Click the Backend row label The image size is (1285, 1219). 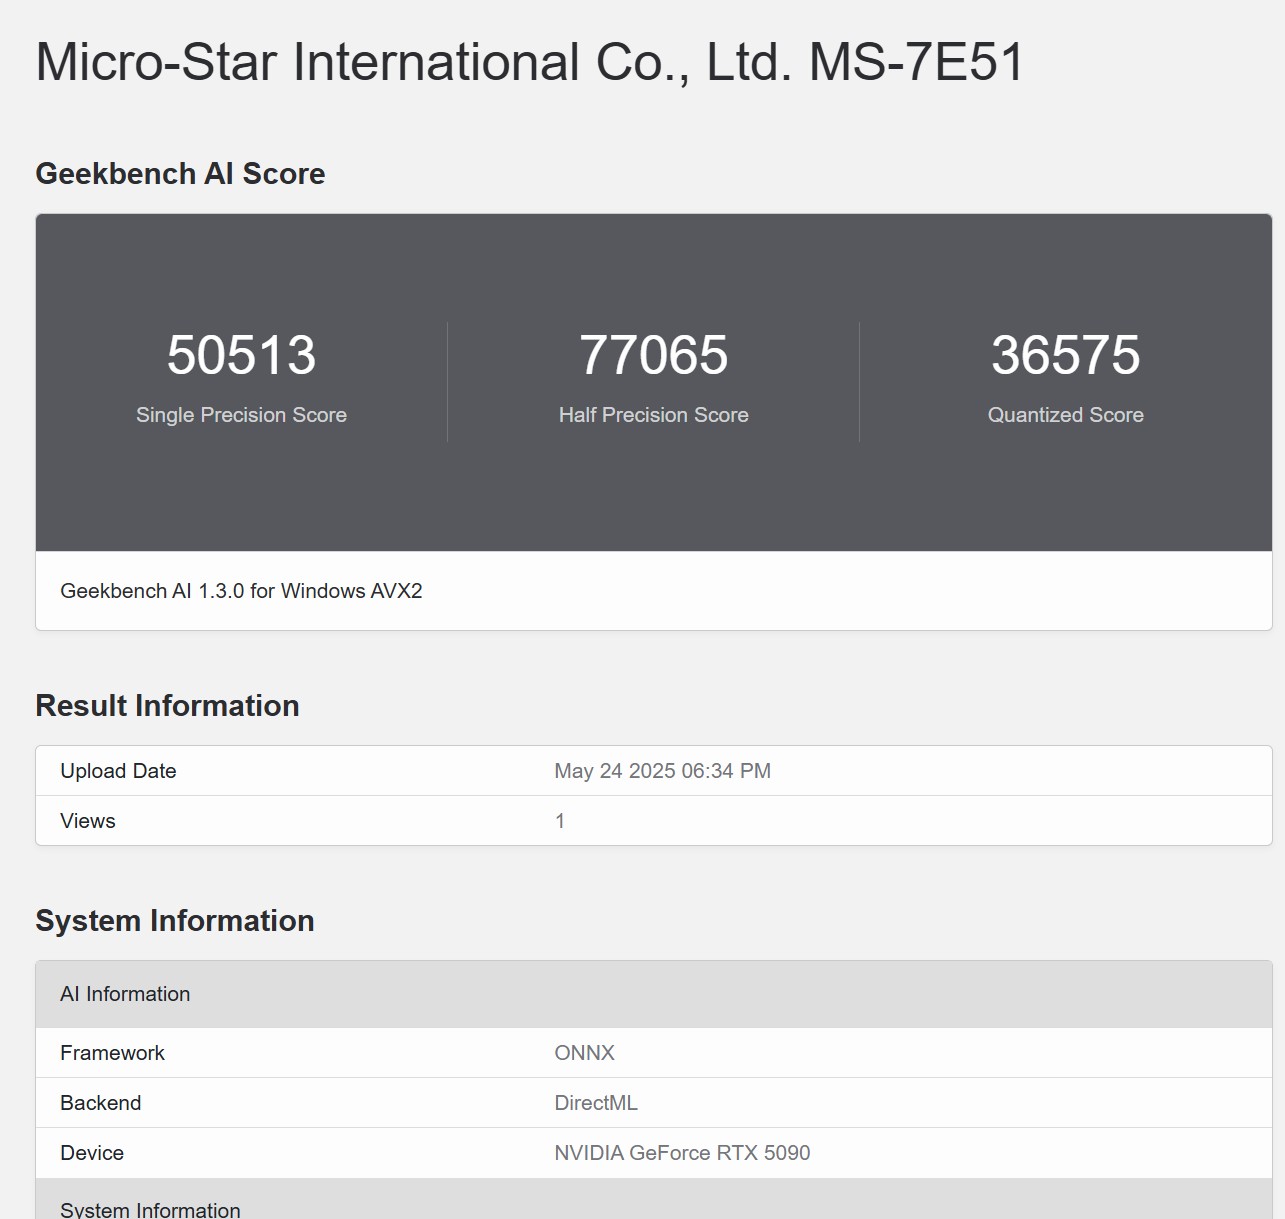100,1103
